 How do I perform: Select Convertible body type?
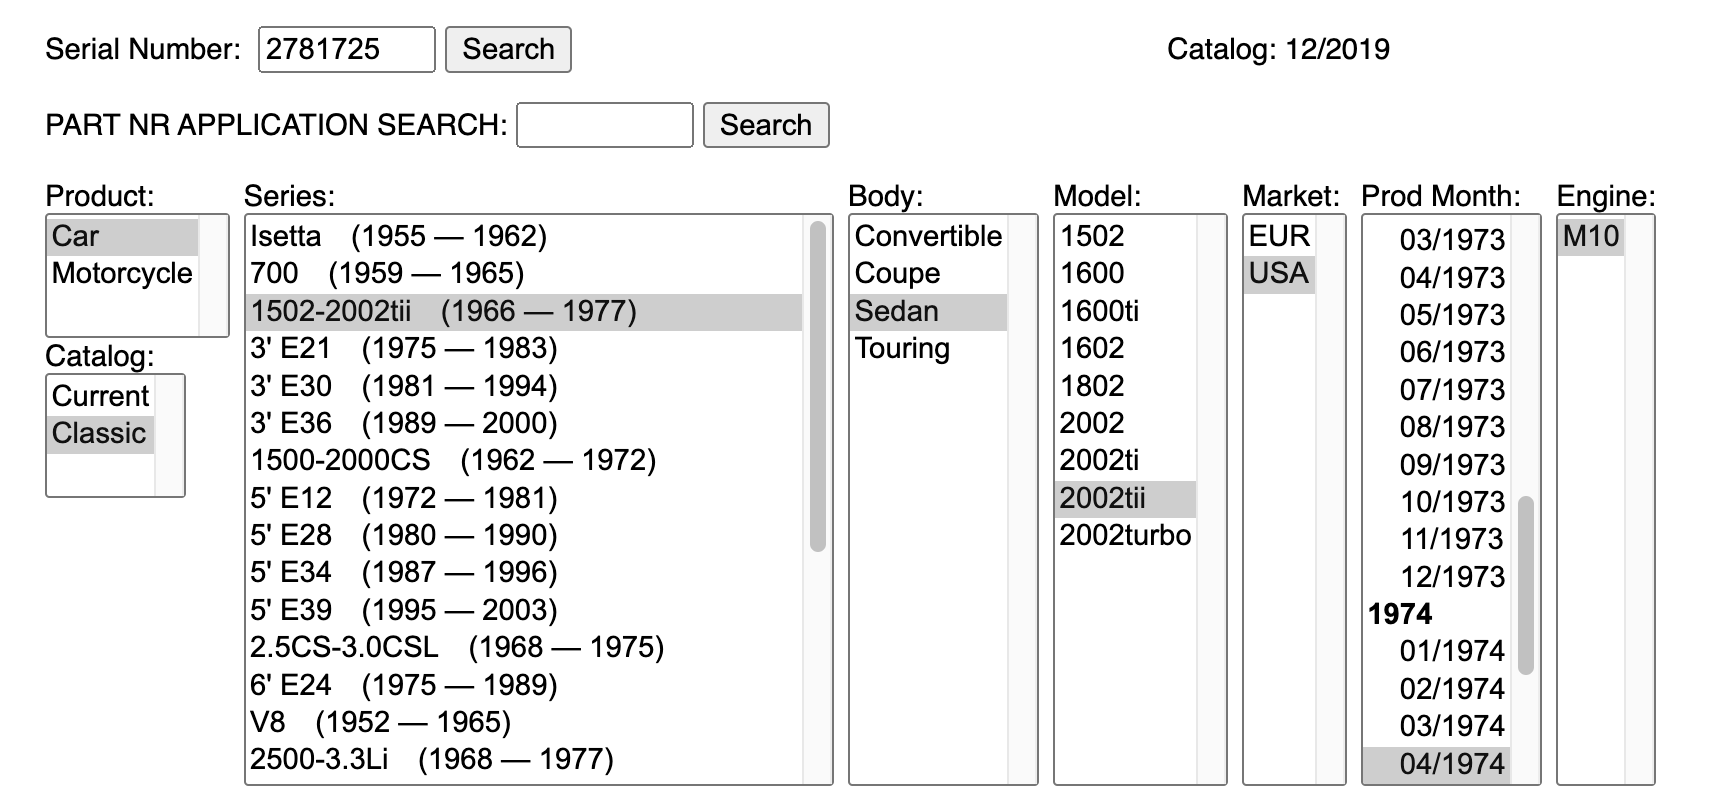coord(927,236)
